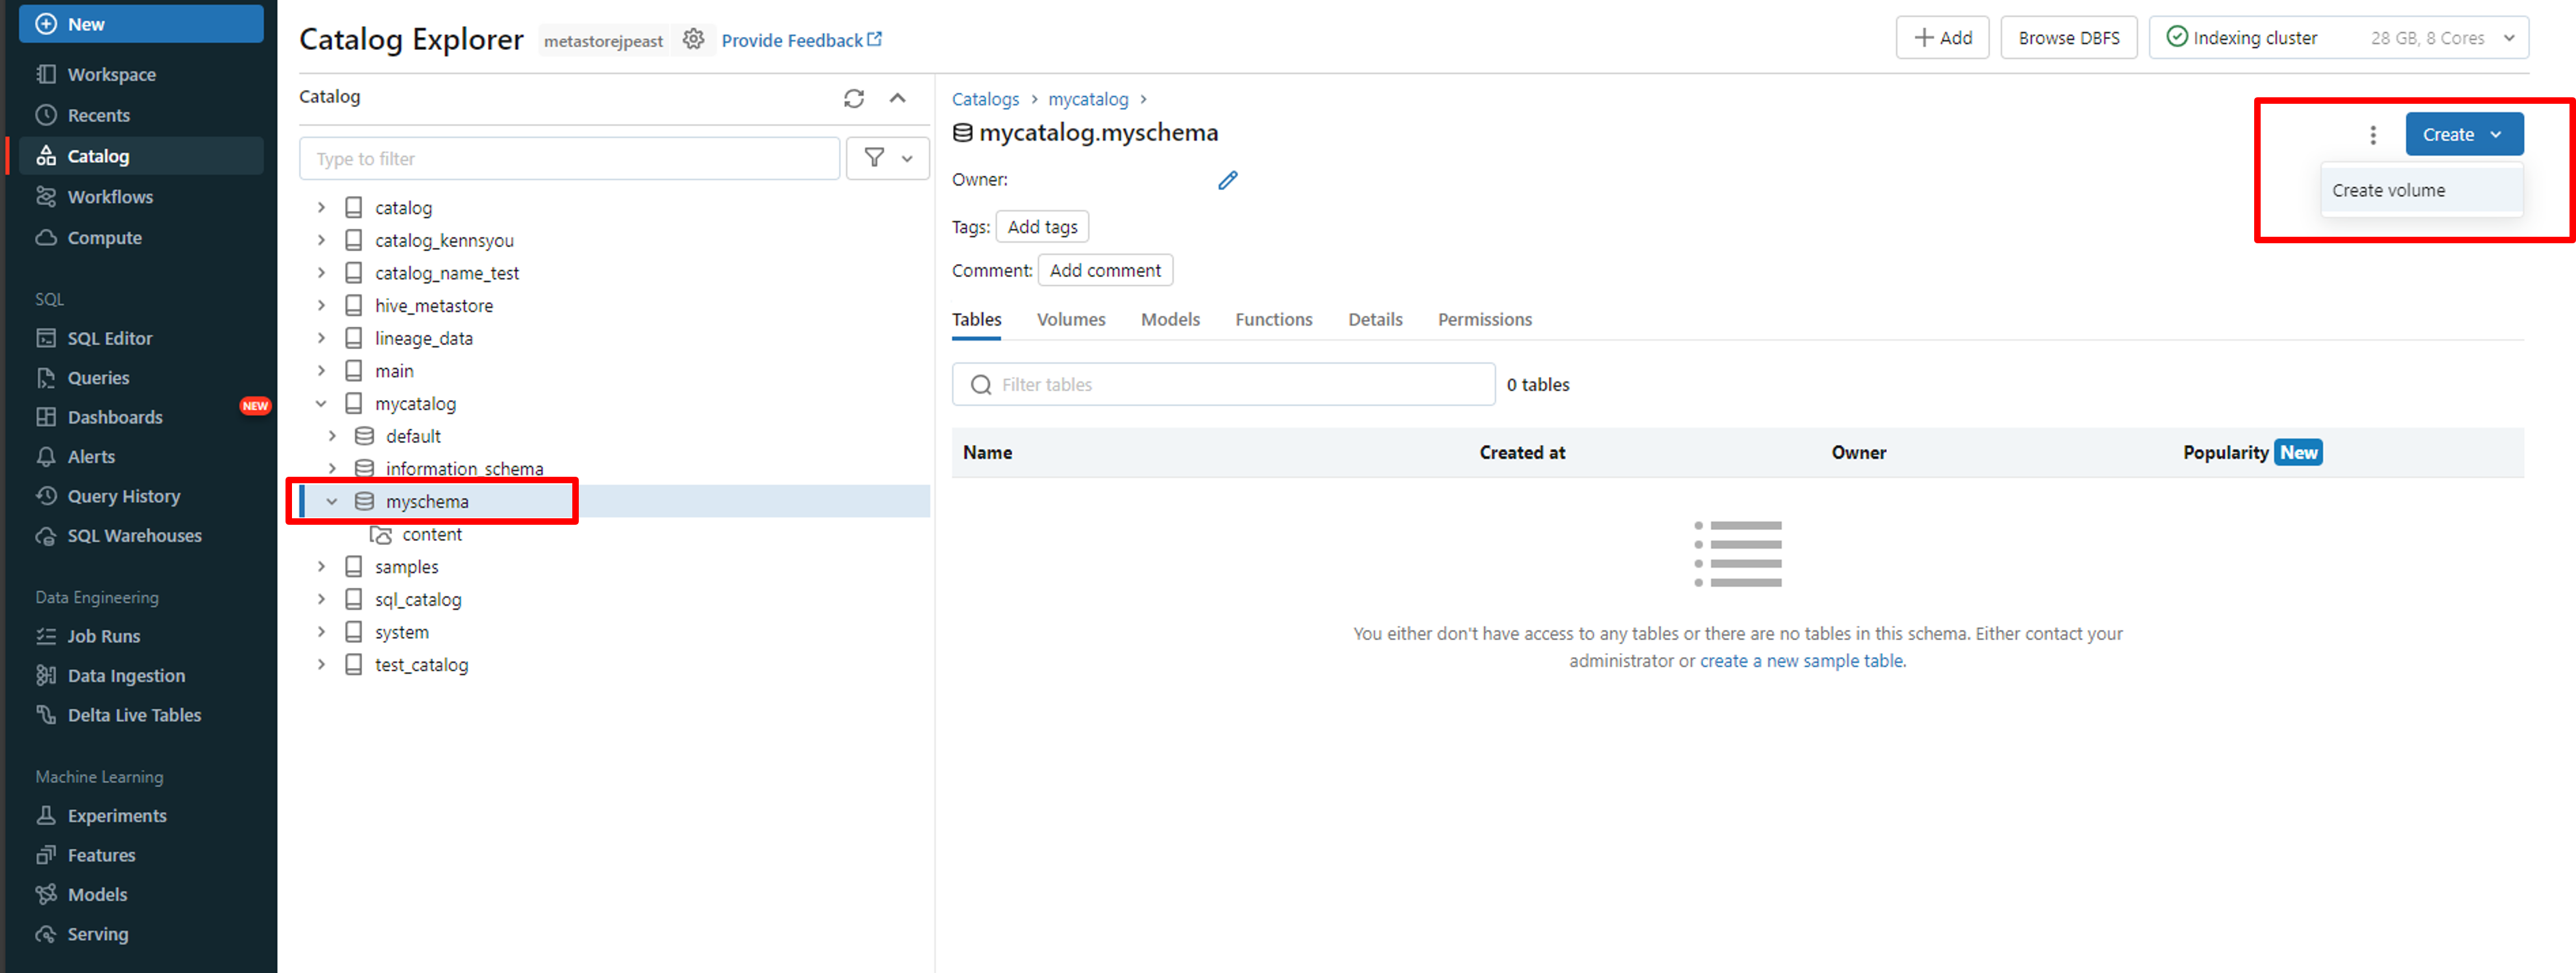The height and width of the screenshot is (973, 2576).
Task: Click the pencil icon to edit owner
Action: 1227,180
